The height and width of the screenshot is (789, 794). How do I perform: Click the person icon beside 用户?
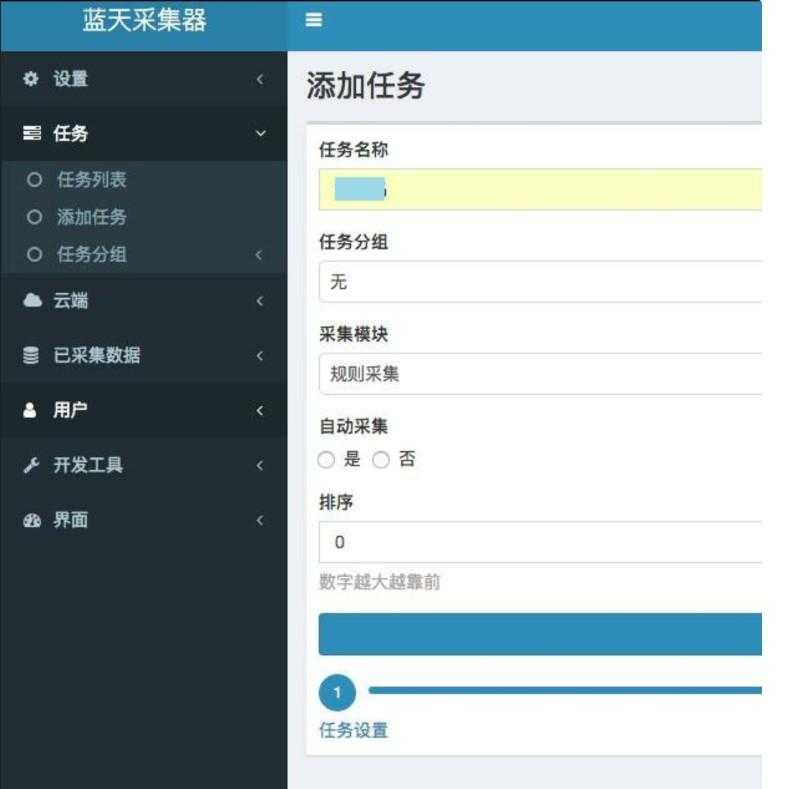point(31,411)
